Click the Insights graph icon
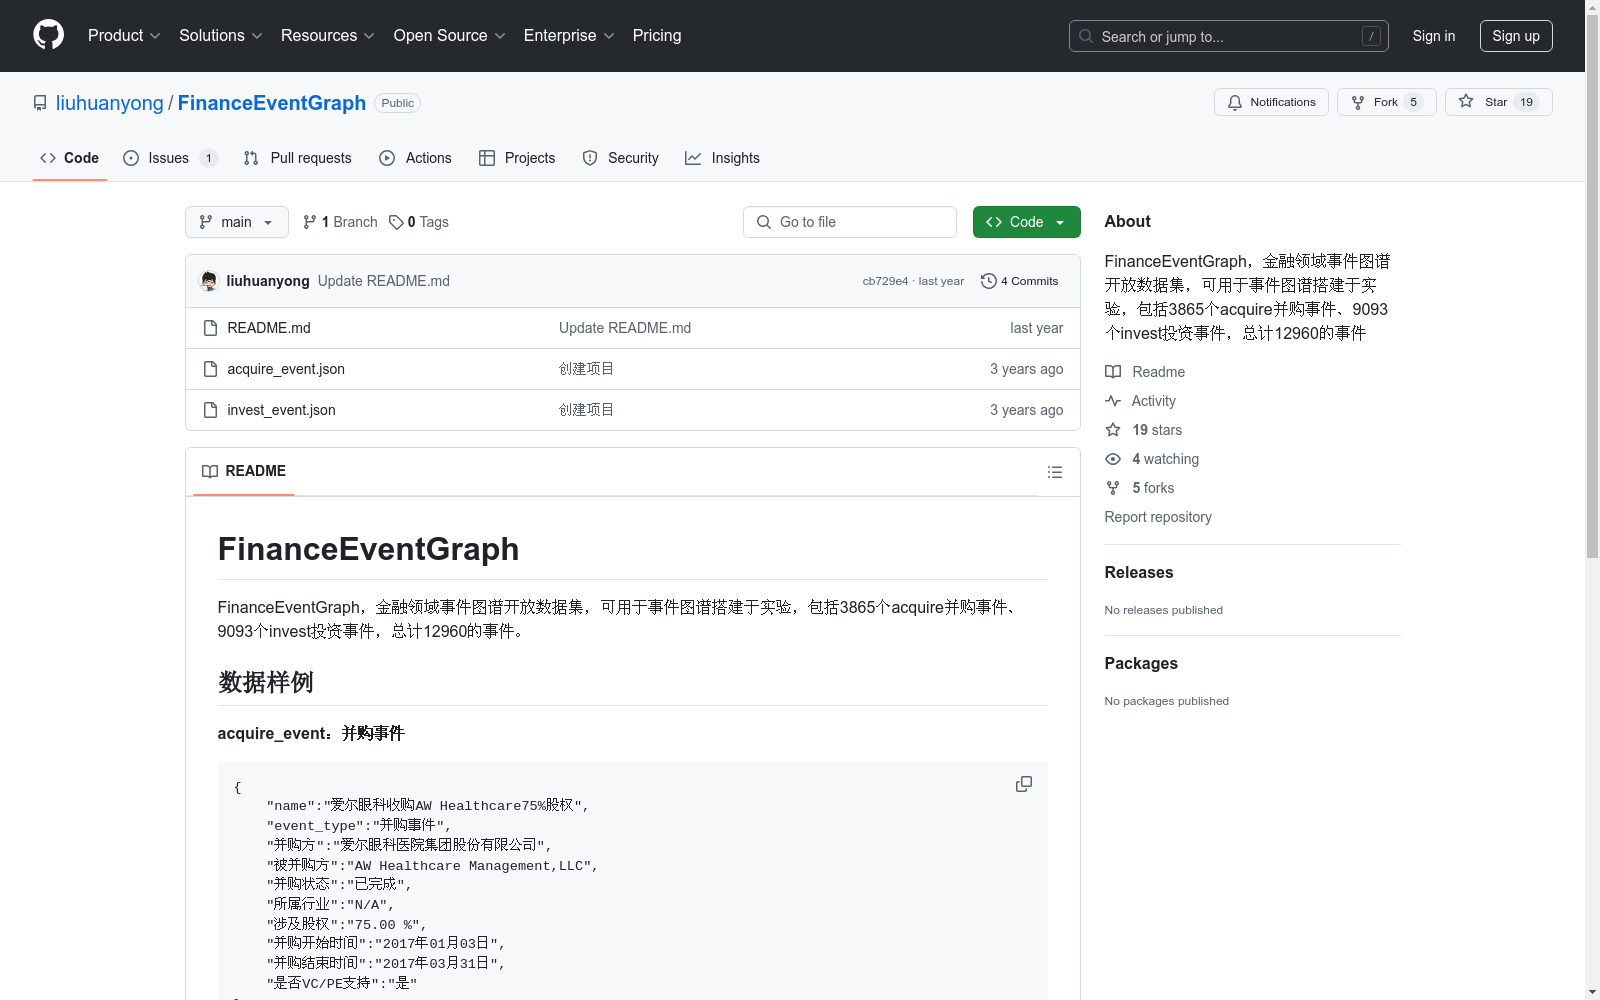 pos(693,158)
